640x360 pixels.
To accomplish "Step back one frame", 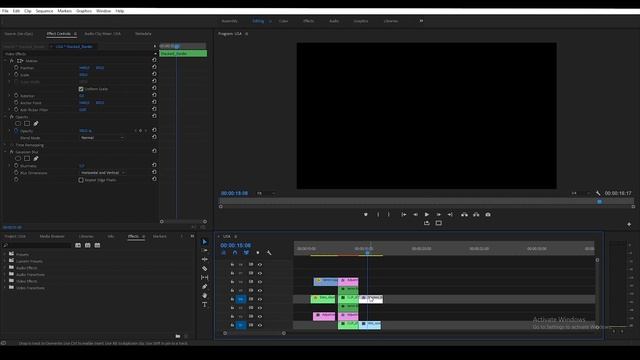I will [415, 214].
